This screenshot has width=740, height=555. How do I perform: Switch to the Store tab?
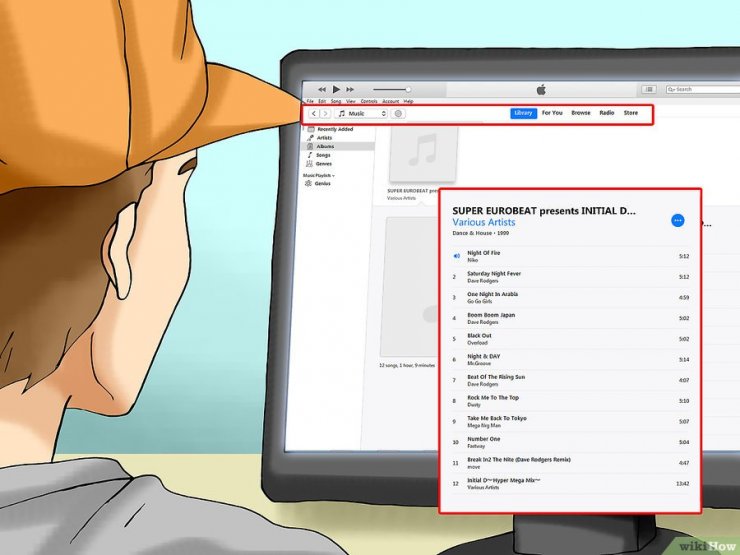tap(631, 113)
